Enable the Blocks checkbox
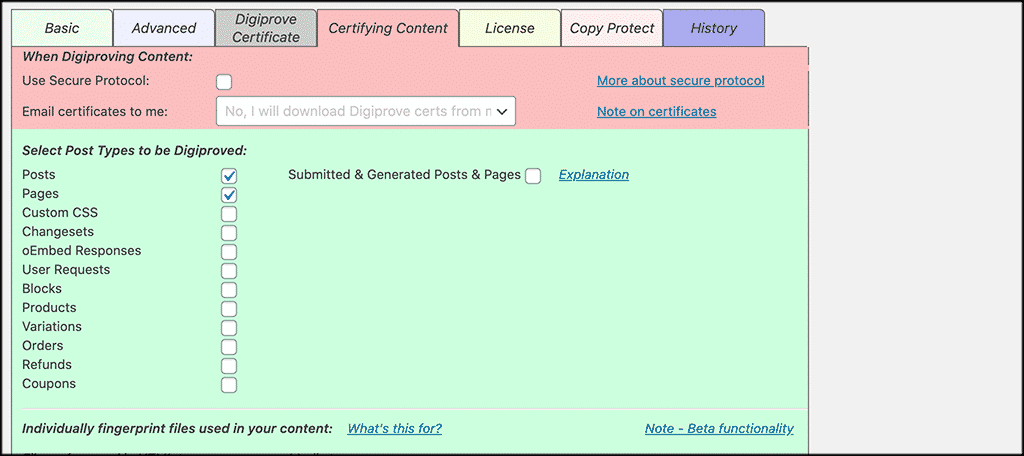 click(229, 289)
